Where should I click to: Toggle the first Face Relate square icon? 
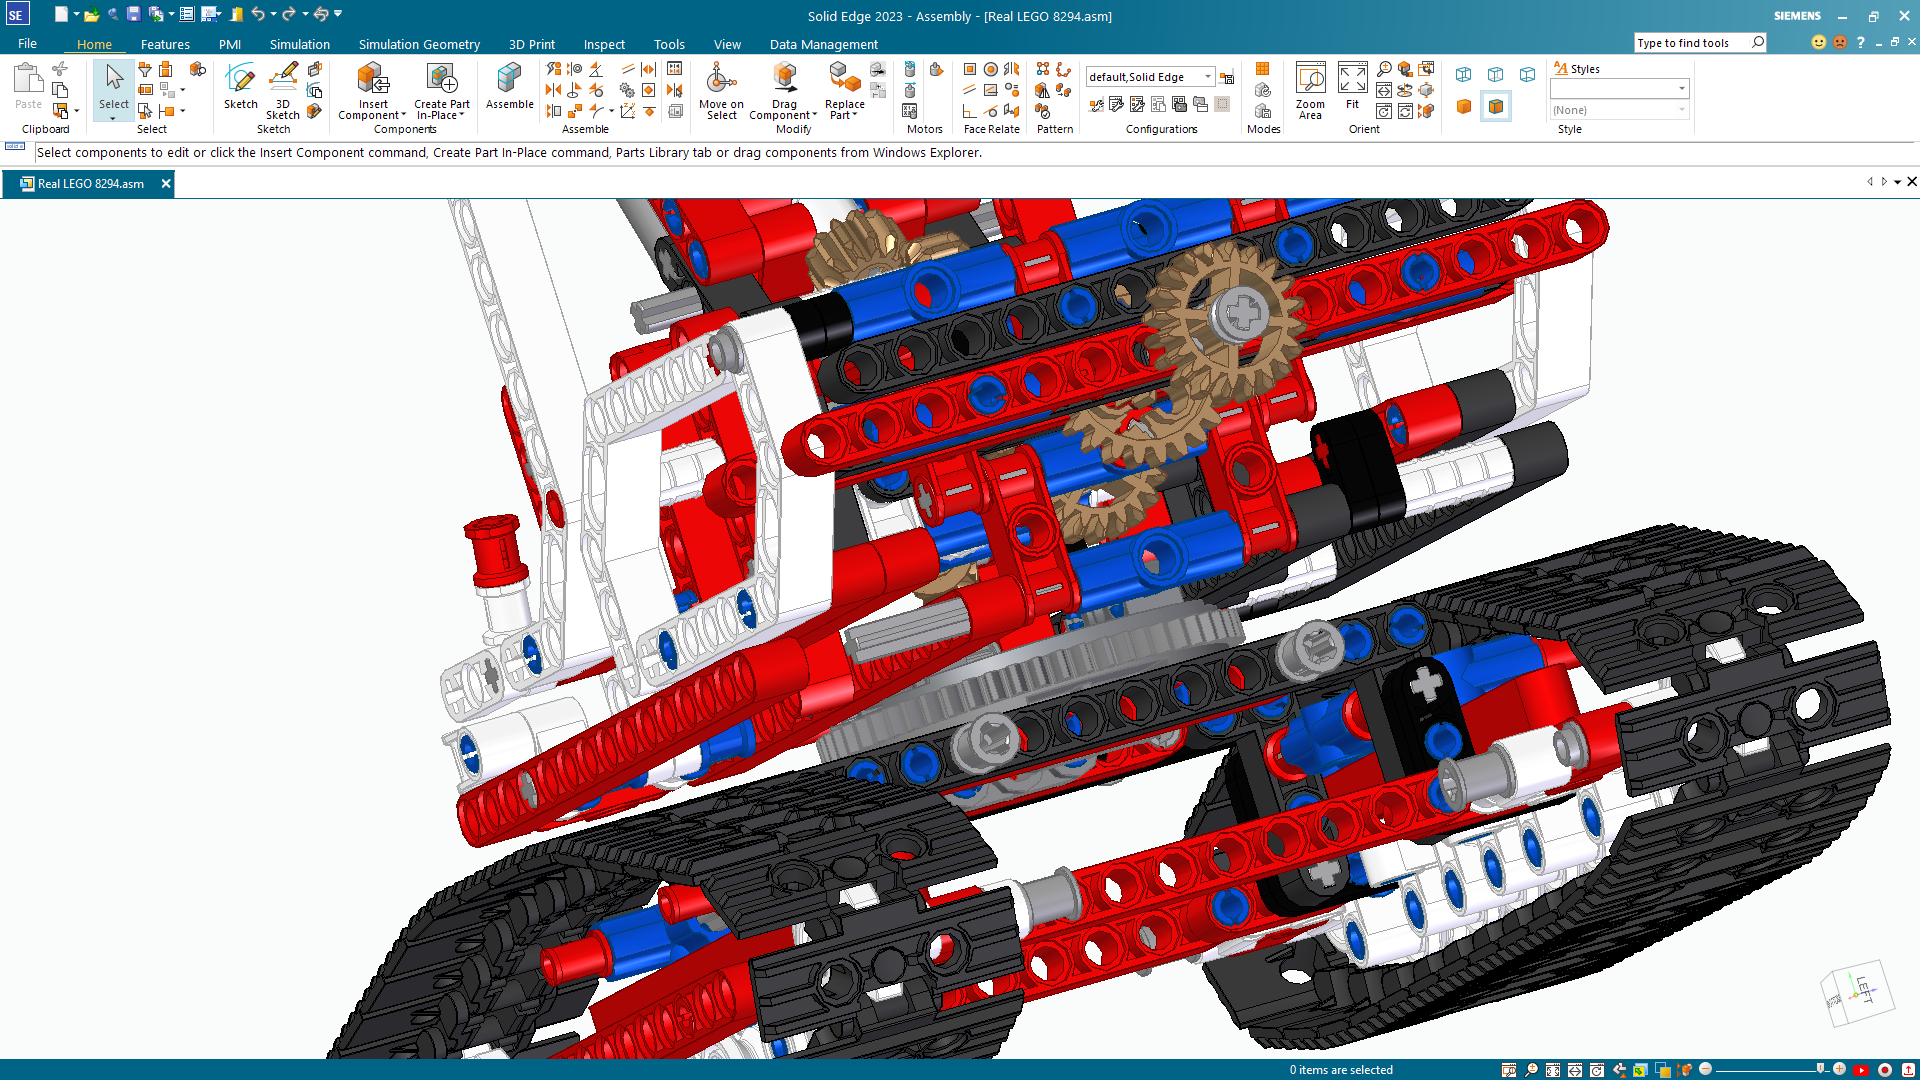click(969, 69)
